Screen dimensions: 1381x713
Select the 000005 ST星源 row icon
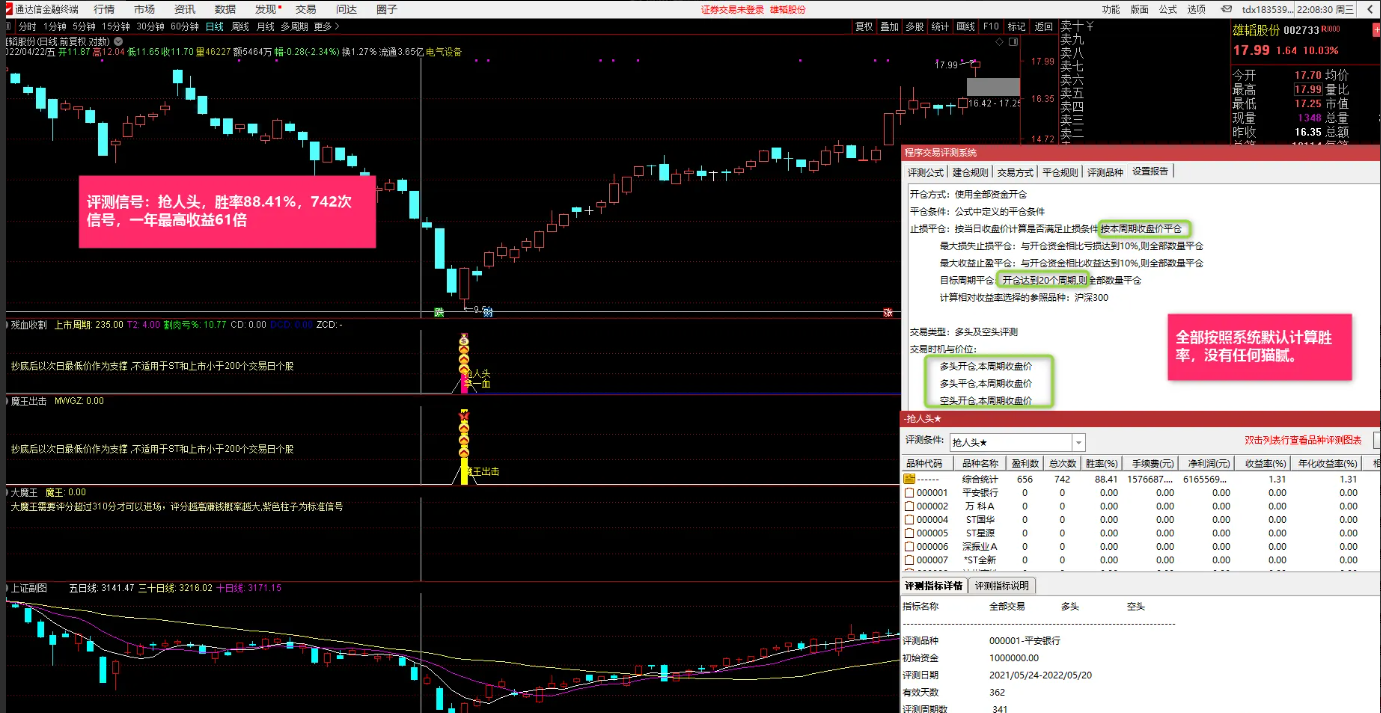tap(909, 533)
